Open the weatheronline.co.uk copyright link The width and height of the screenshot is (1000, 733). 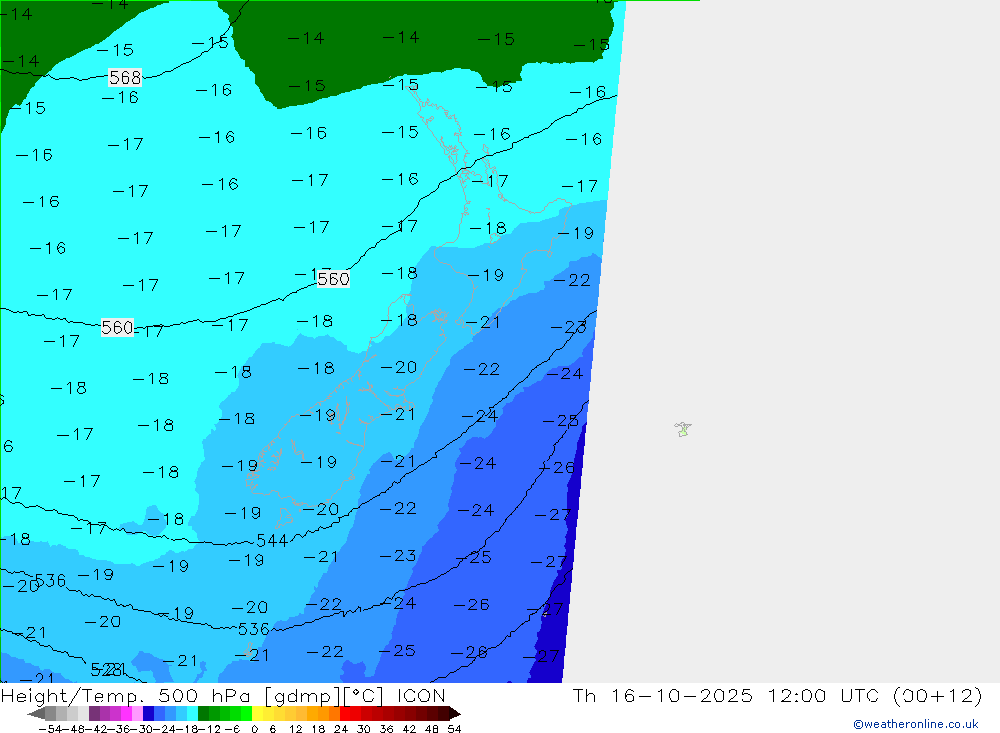point(916,724)
